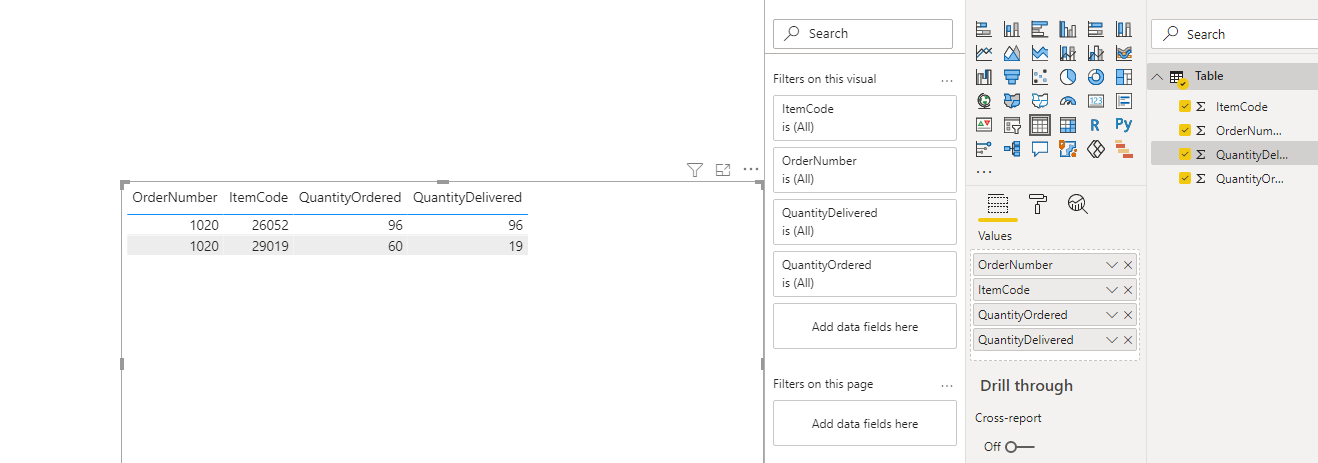1318x463 pixels.
Task: Remove ItemCode from Values
Action: click(x=1128, y=290)
